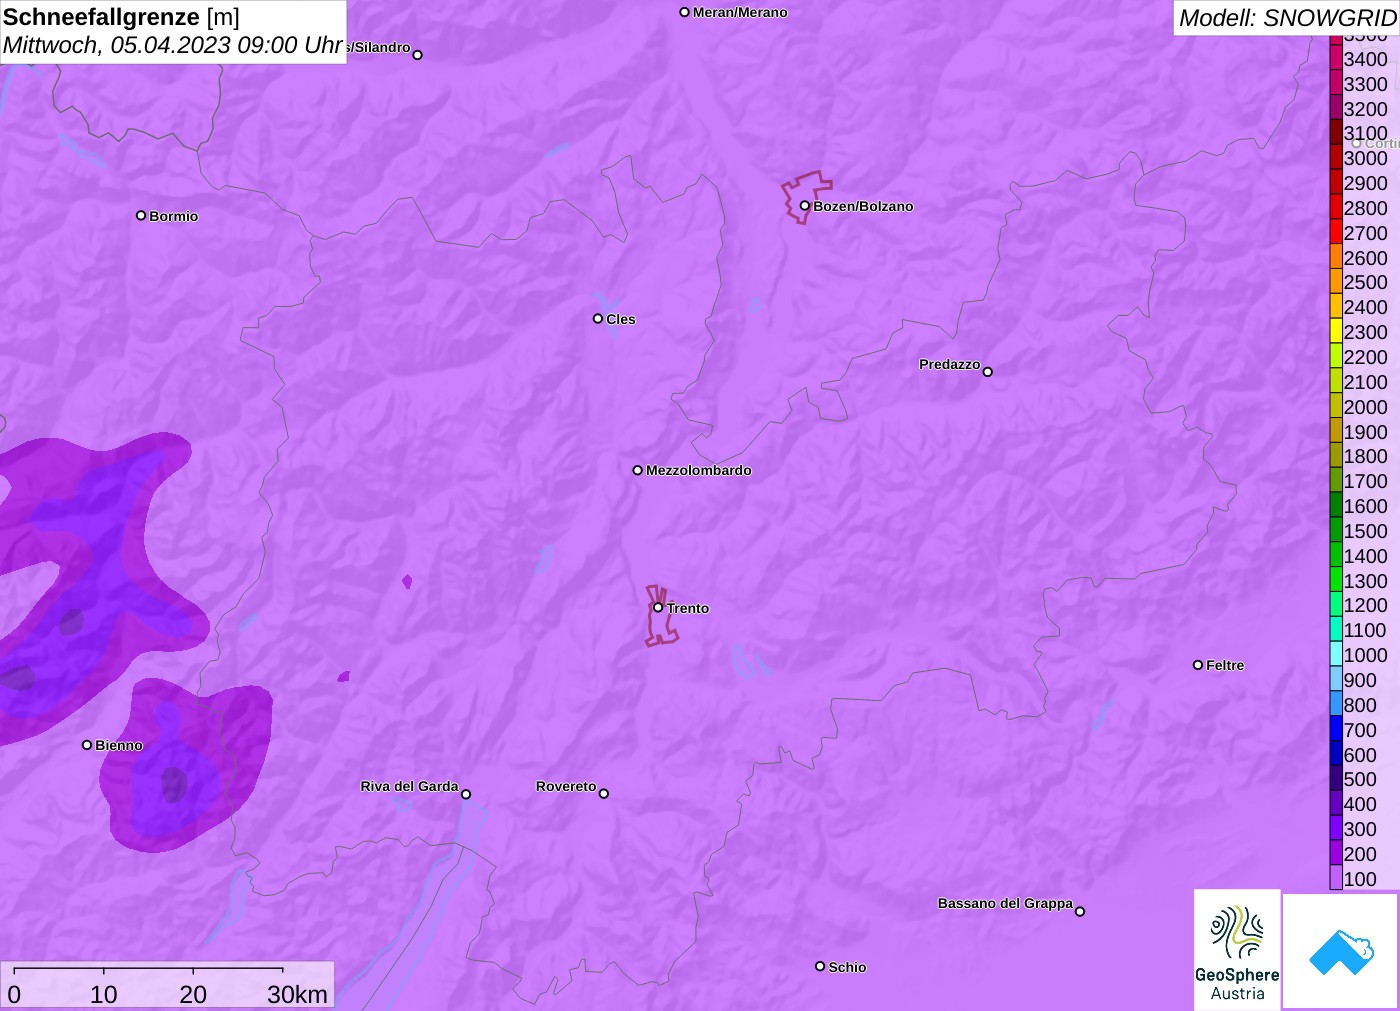Click the legend value "3400"

point(1365,59)
